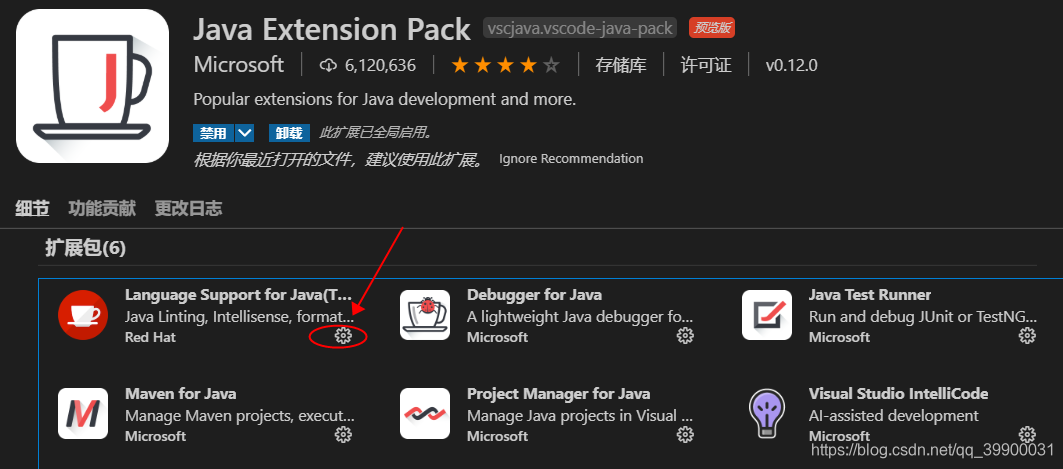Click the 扩展包(6) heading

[x=85, y=249]
